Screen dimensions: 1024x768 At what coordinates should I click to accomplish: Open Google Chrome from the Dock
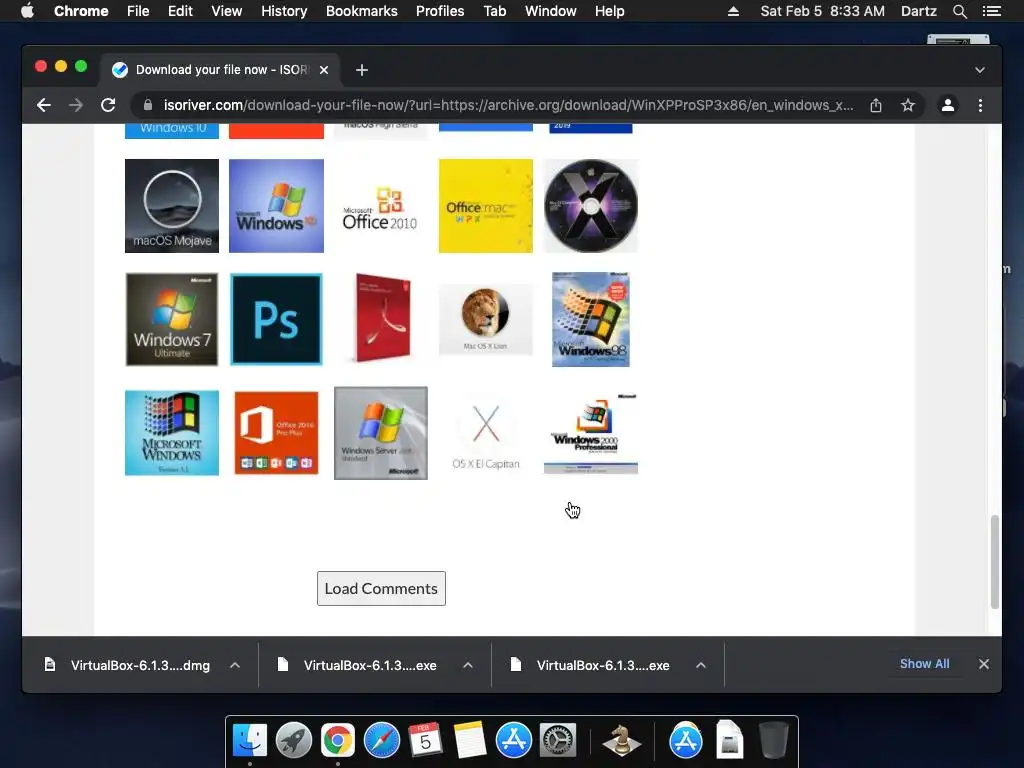(x=338, y=740)
